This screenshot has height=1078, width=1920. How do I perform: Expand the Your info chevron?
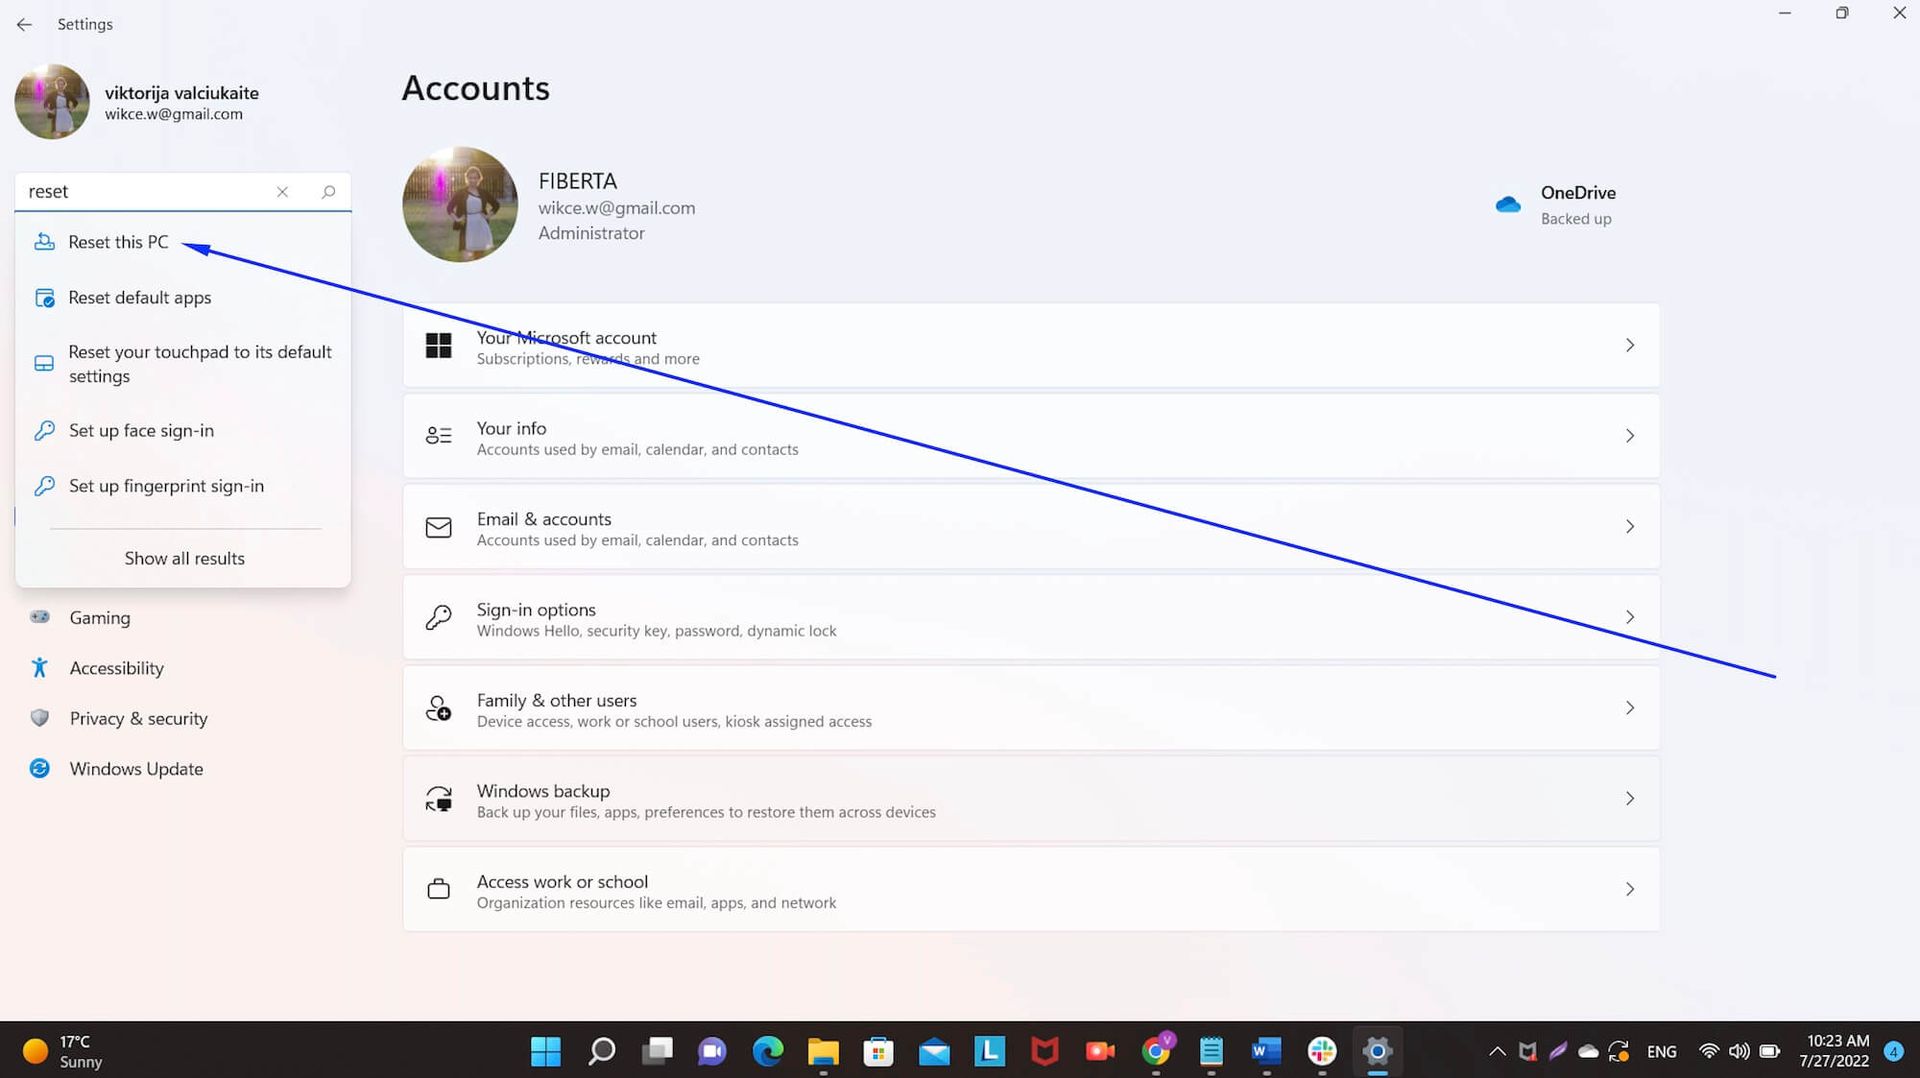tap(1629, 436)
